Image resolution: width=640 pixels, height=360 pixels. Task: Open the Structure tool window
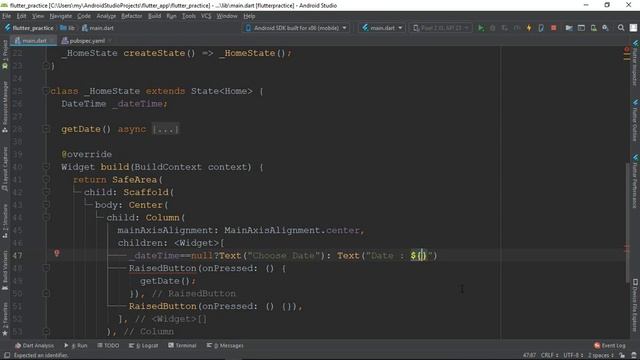5,221
